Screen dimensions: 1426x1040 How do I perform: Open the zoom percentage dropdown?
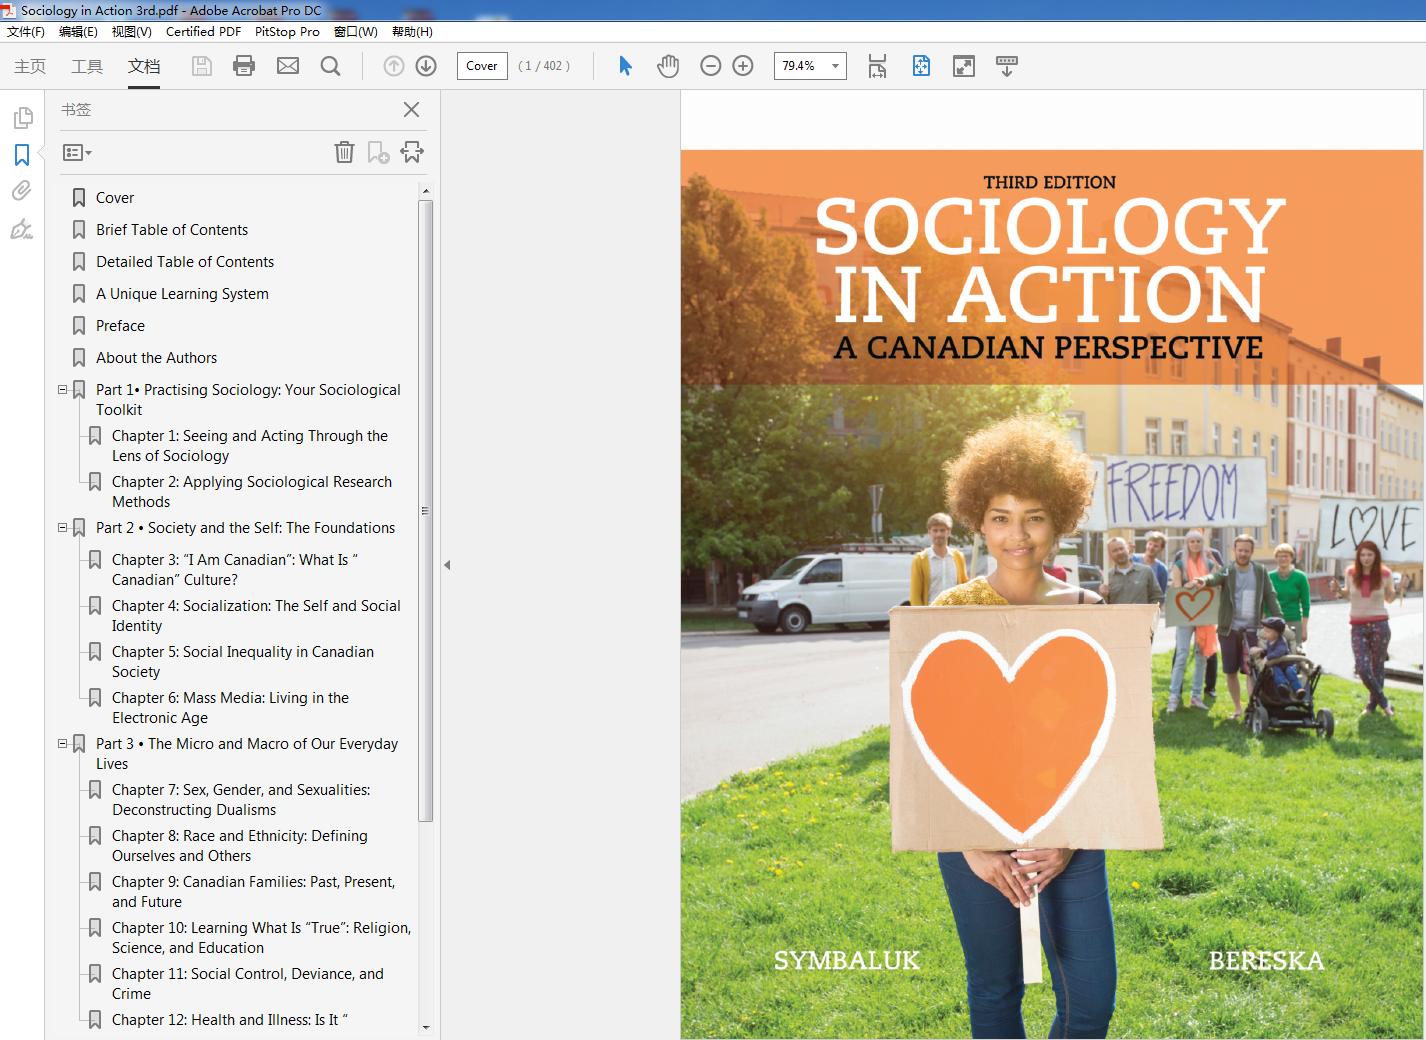(835, 66)
